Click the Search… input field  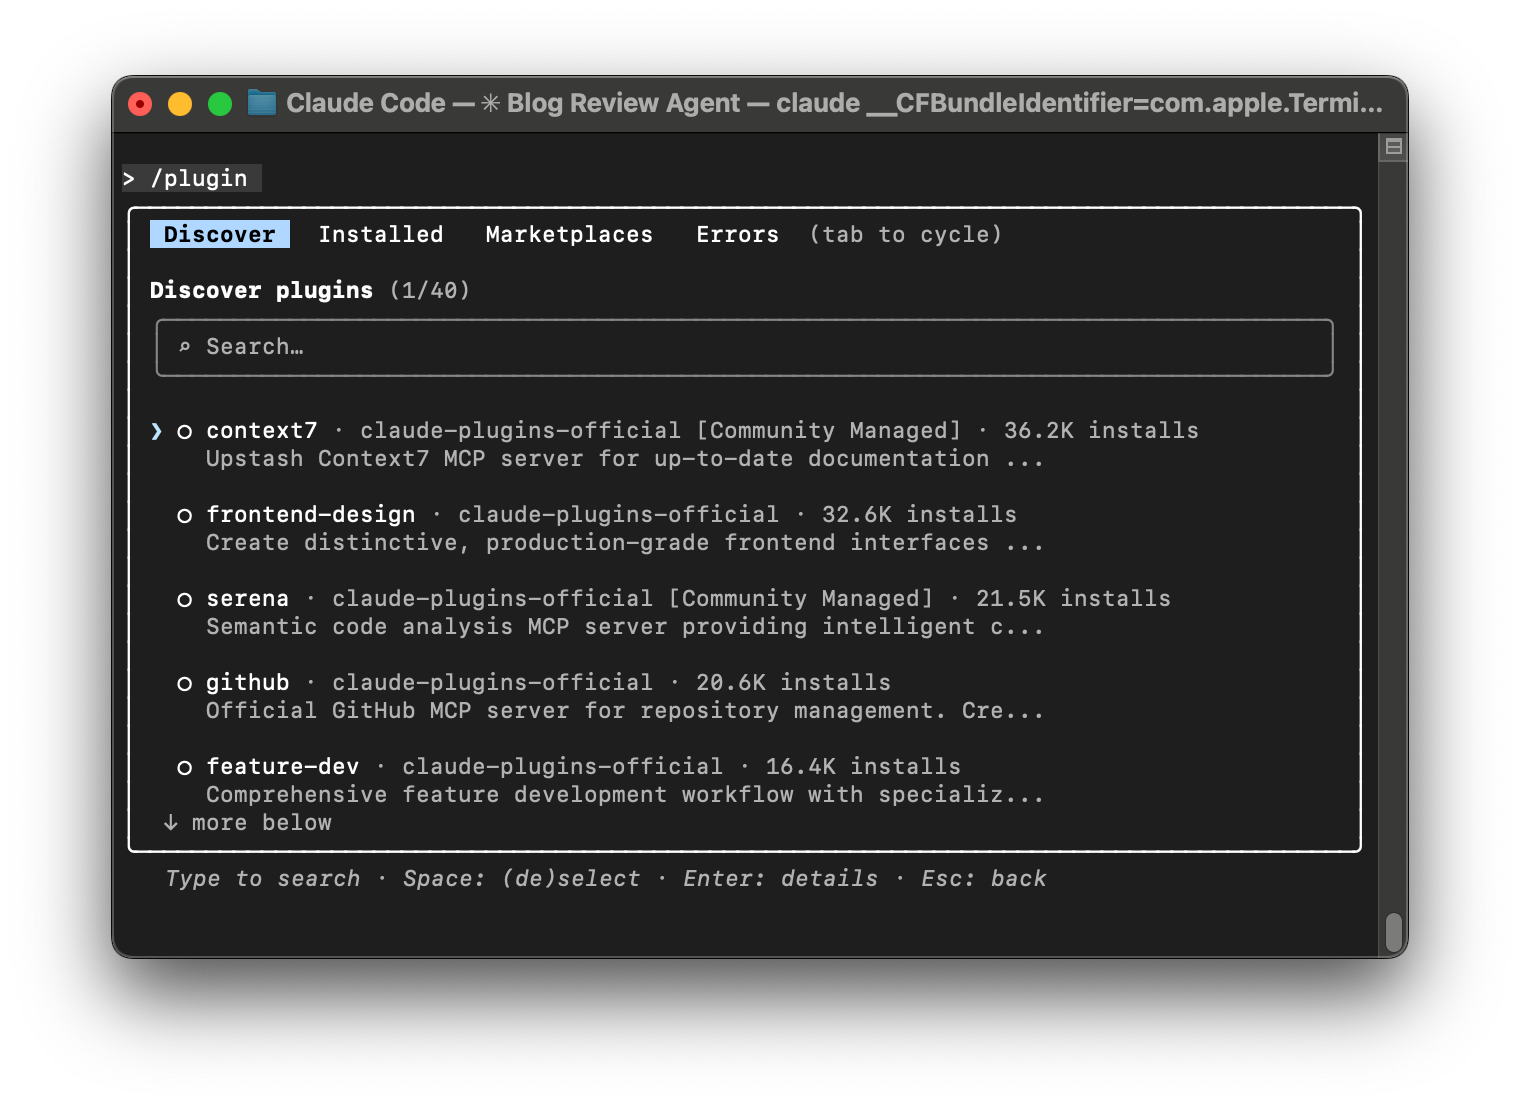coord(744,347)
